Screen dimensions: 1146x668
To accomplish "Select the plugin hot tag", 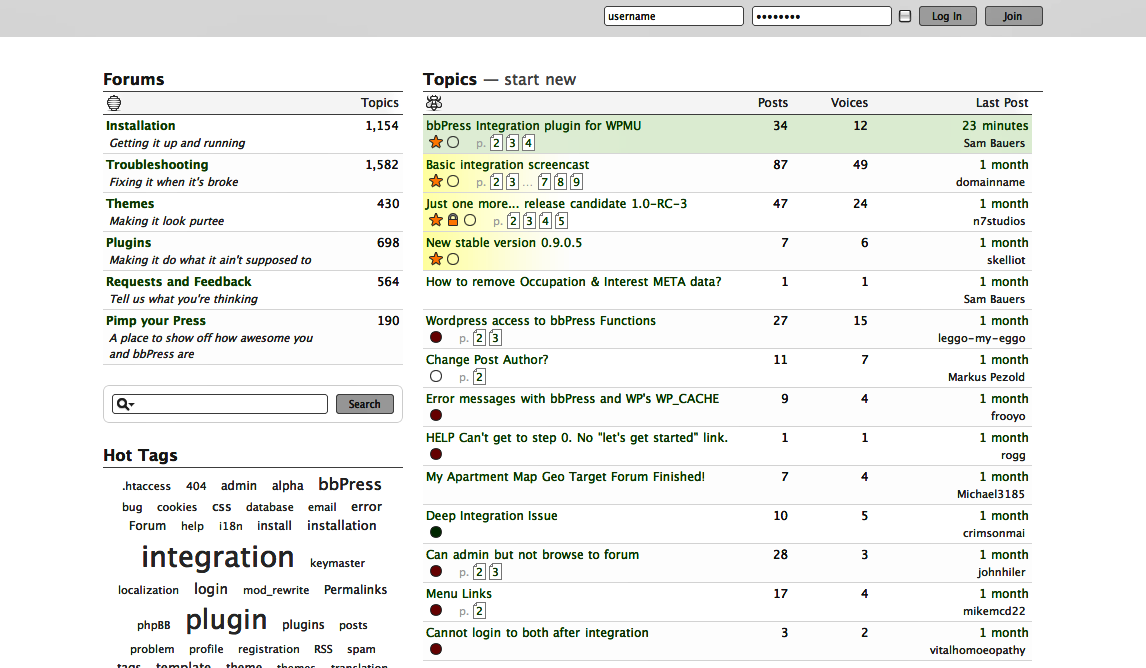I will tap(227, 620).
